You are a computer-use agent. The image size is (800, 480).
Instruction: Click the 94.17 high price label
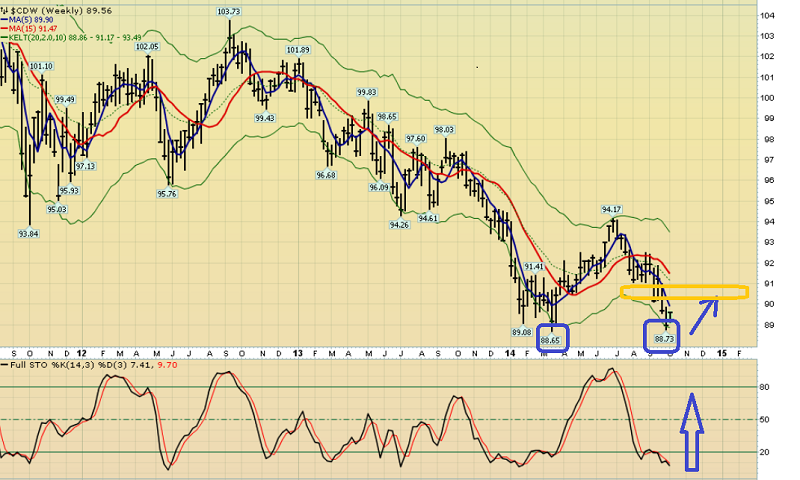click(612, 209)
